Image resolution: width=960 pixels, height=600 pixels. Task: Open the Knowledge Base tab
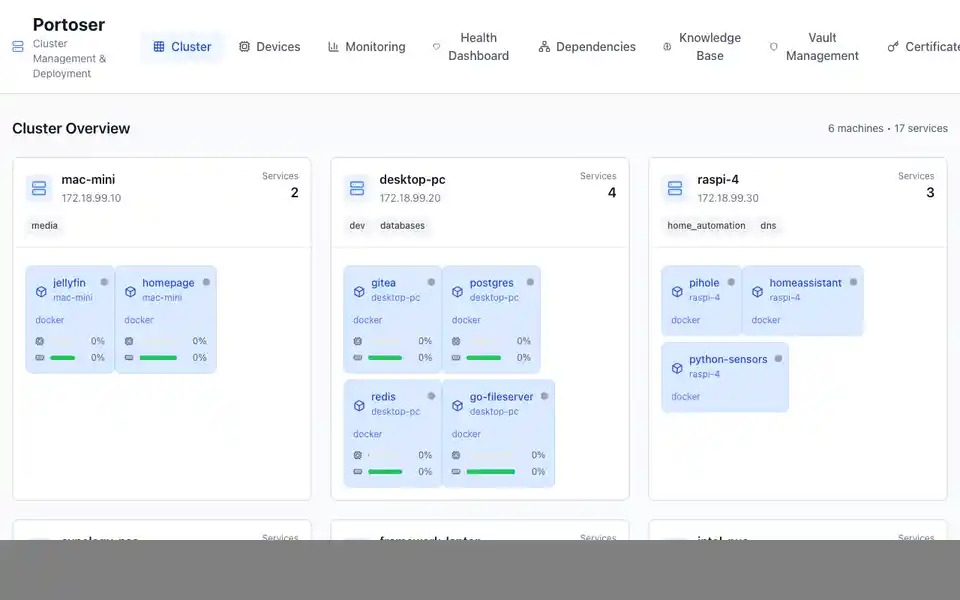coord(702,47)
